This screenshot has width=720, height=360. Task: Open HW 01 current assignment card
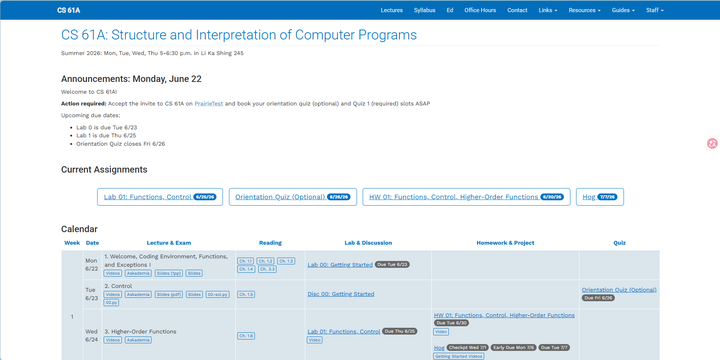466,197
